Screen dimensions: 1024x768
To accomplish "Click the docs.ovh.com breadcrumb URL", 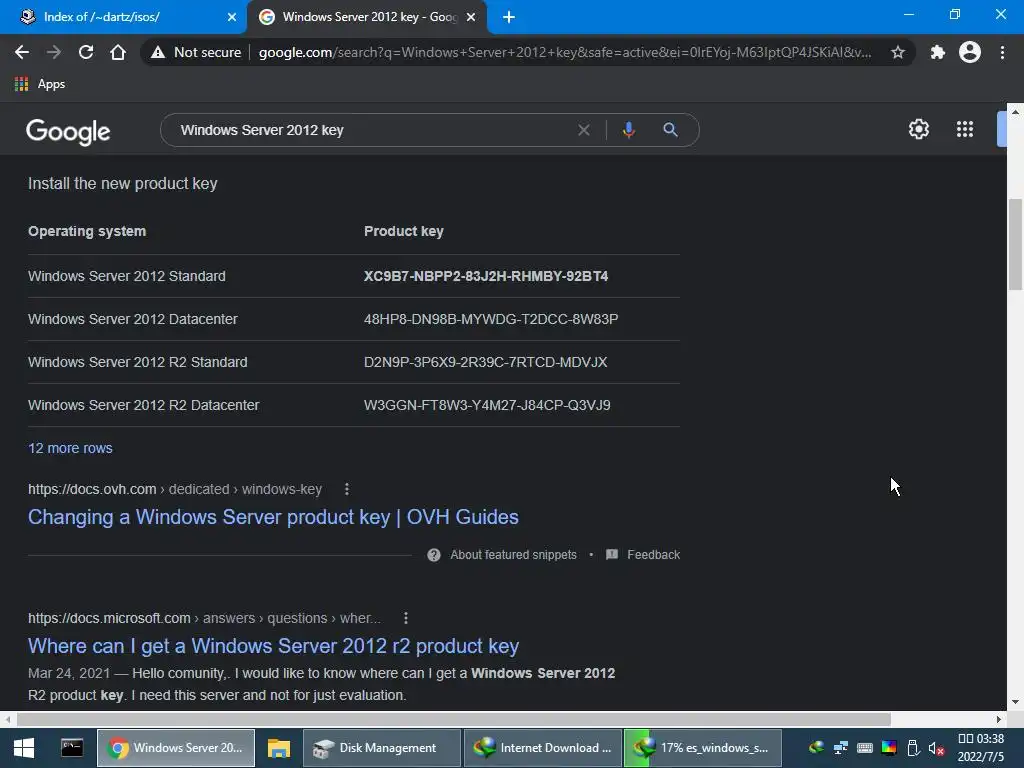I will click(175, 489).
